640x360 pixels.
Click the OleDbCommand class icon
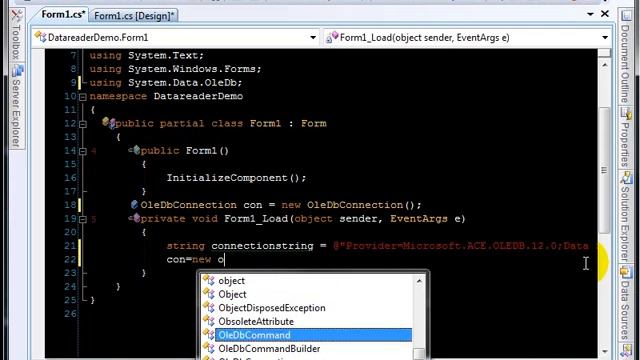pyautogui.click(x=209, y=334)
